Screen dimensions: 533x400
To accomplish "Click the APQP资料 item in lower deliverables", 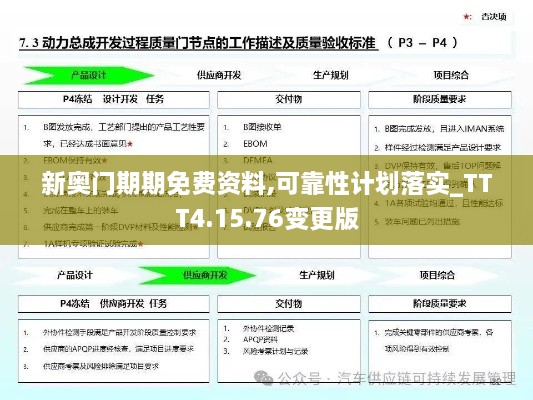I will coord(260,340).
